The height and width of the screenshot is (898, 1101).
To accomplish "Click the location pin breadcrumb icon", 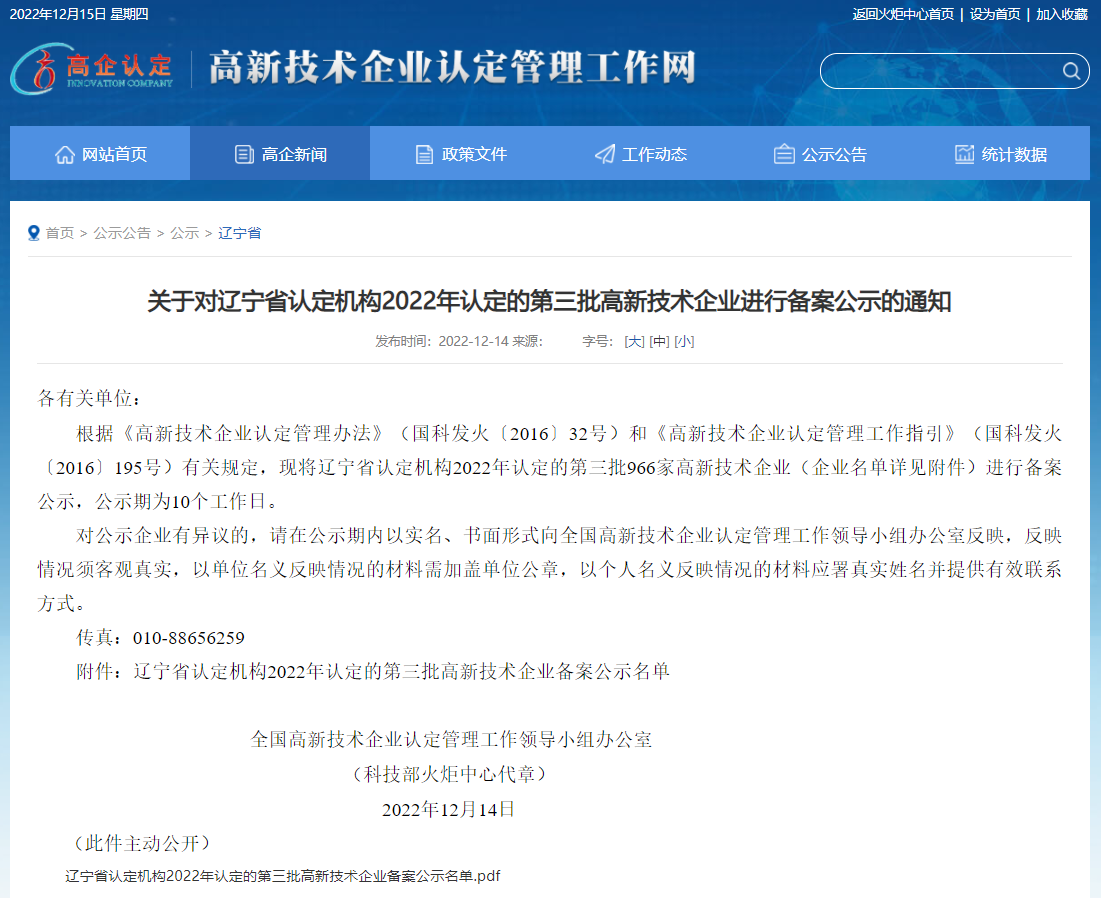I will (x=34, y=233).
